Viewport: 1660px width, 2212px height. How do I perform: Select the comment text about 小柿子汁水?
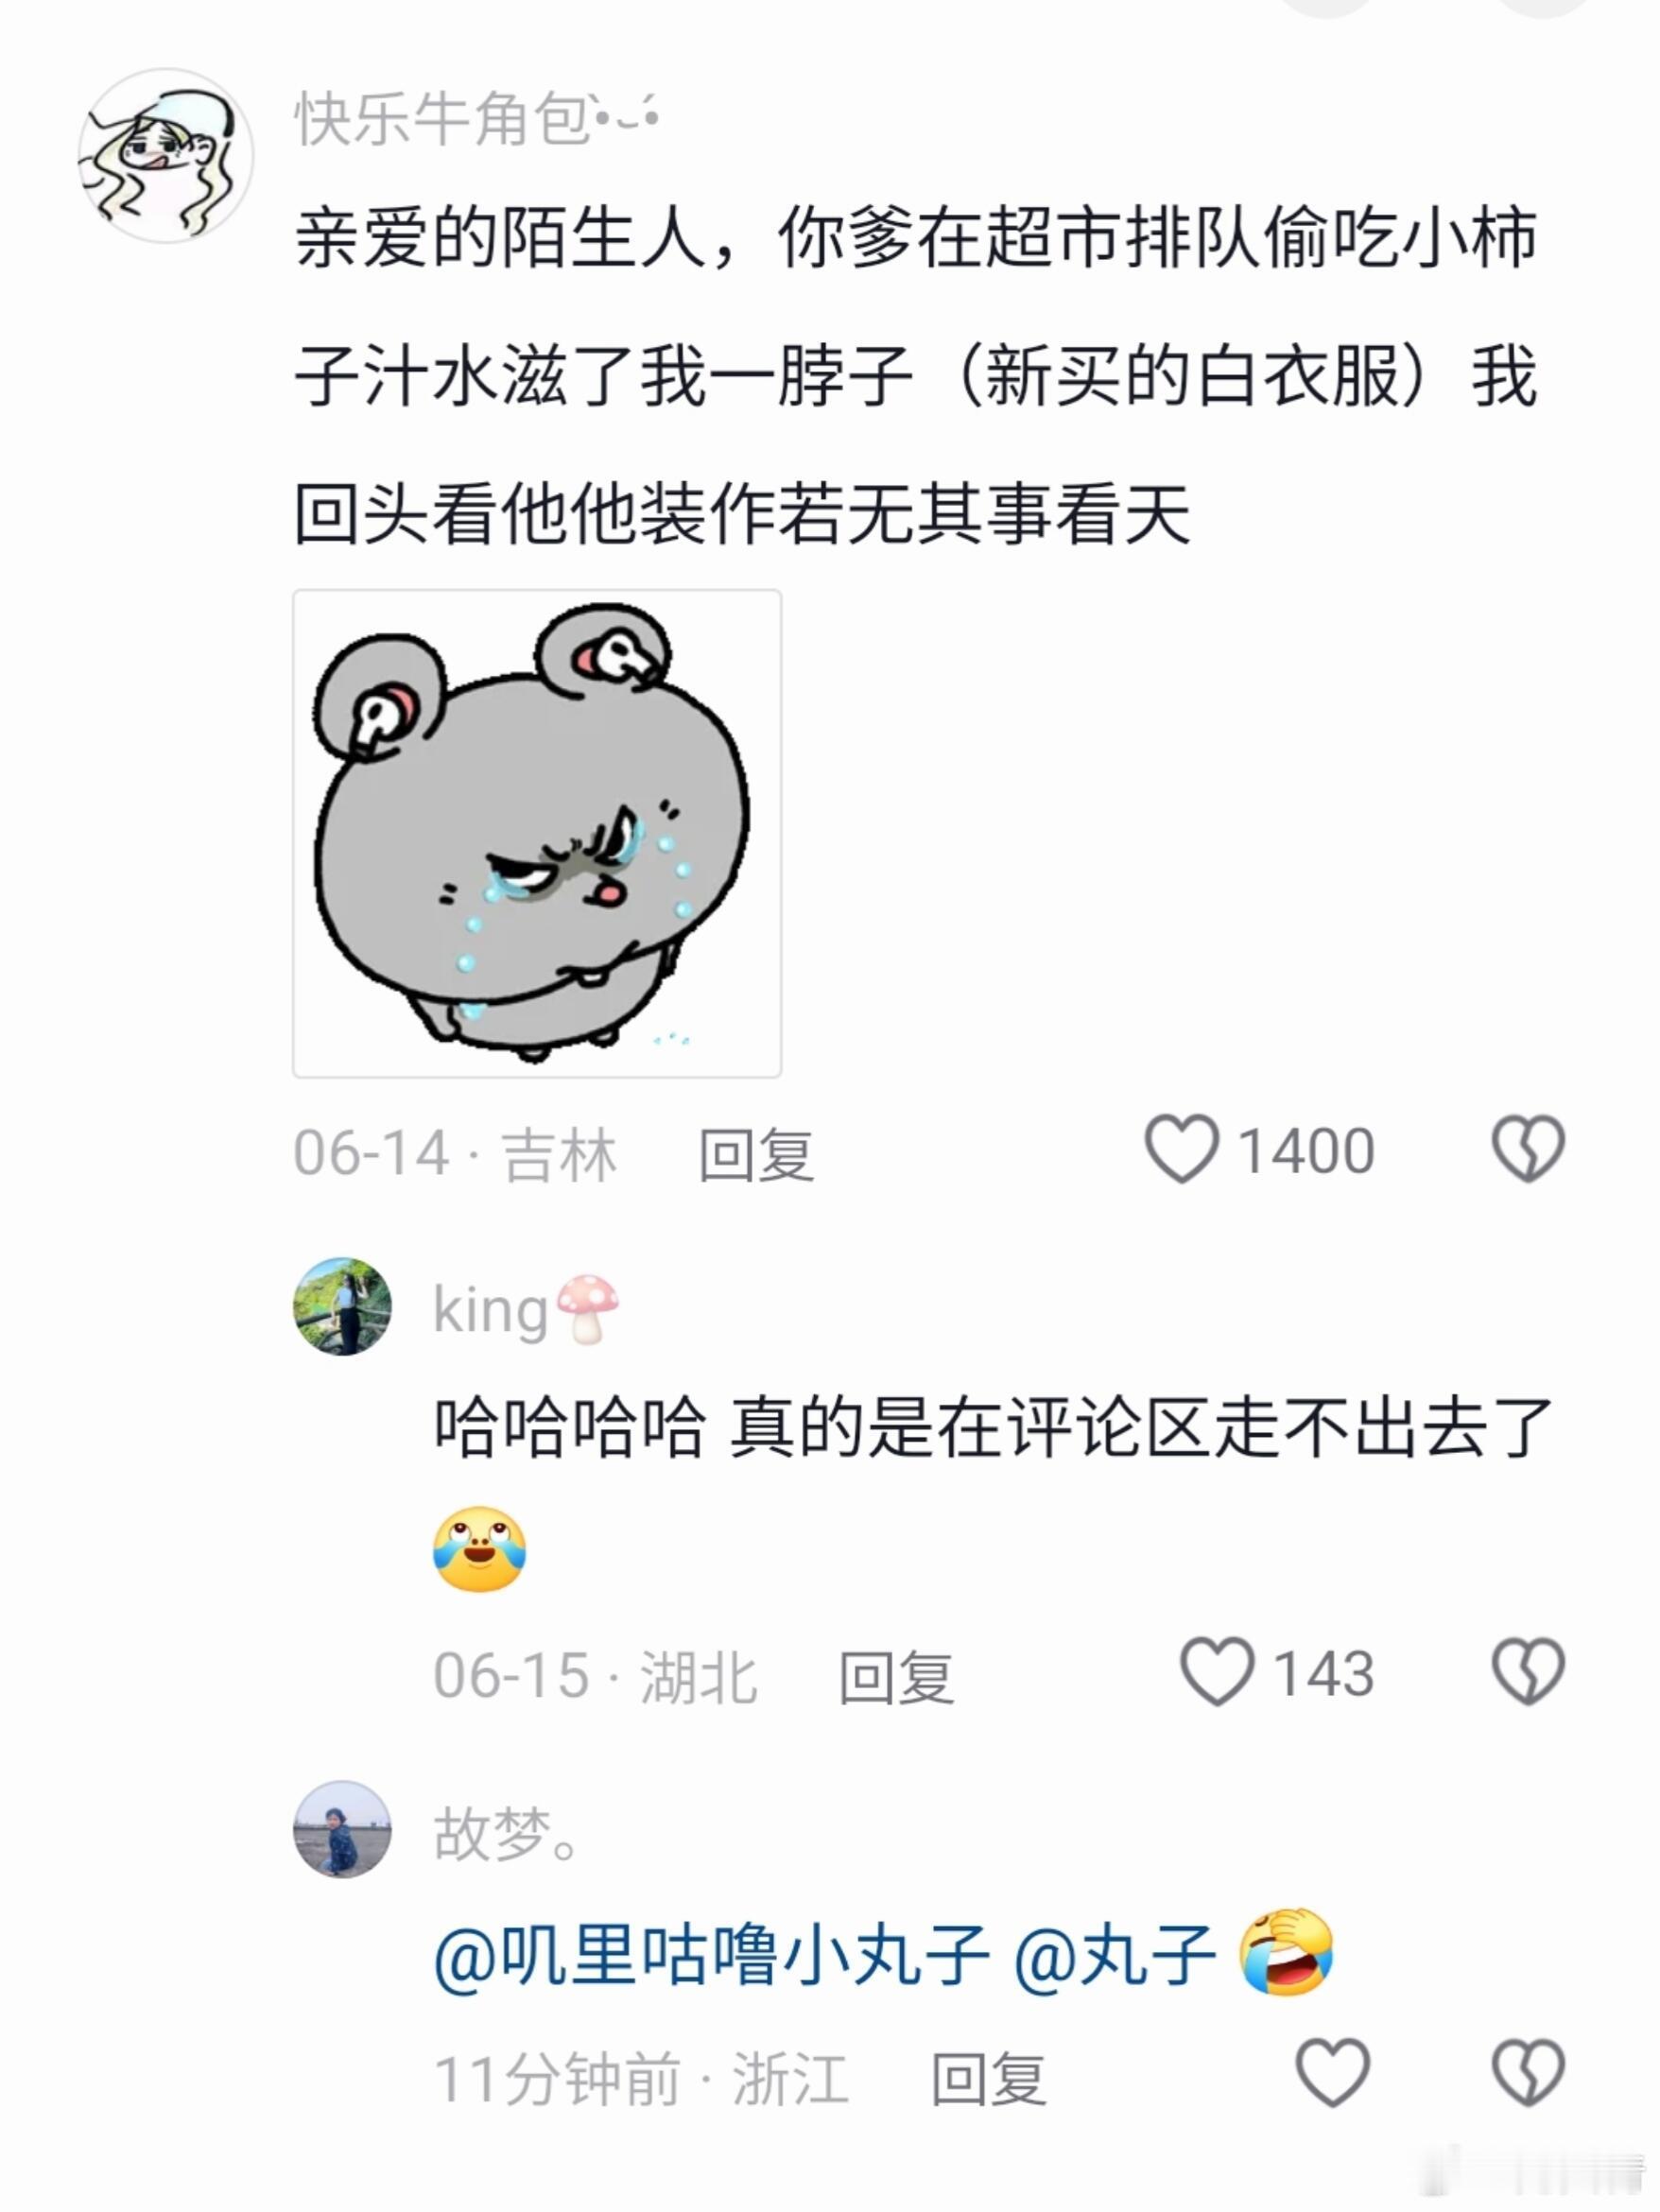pos(915,375)
